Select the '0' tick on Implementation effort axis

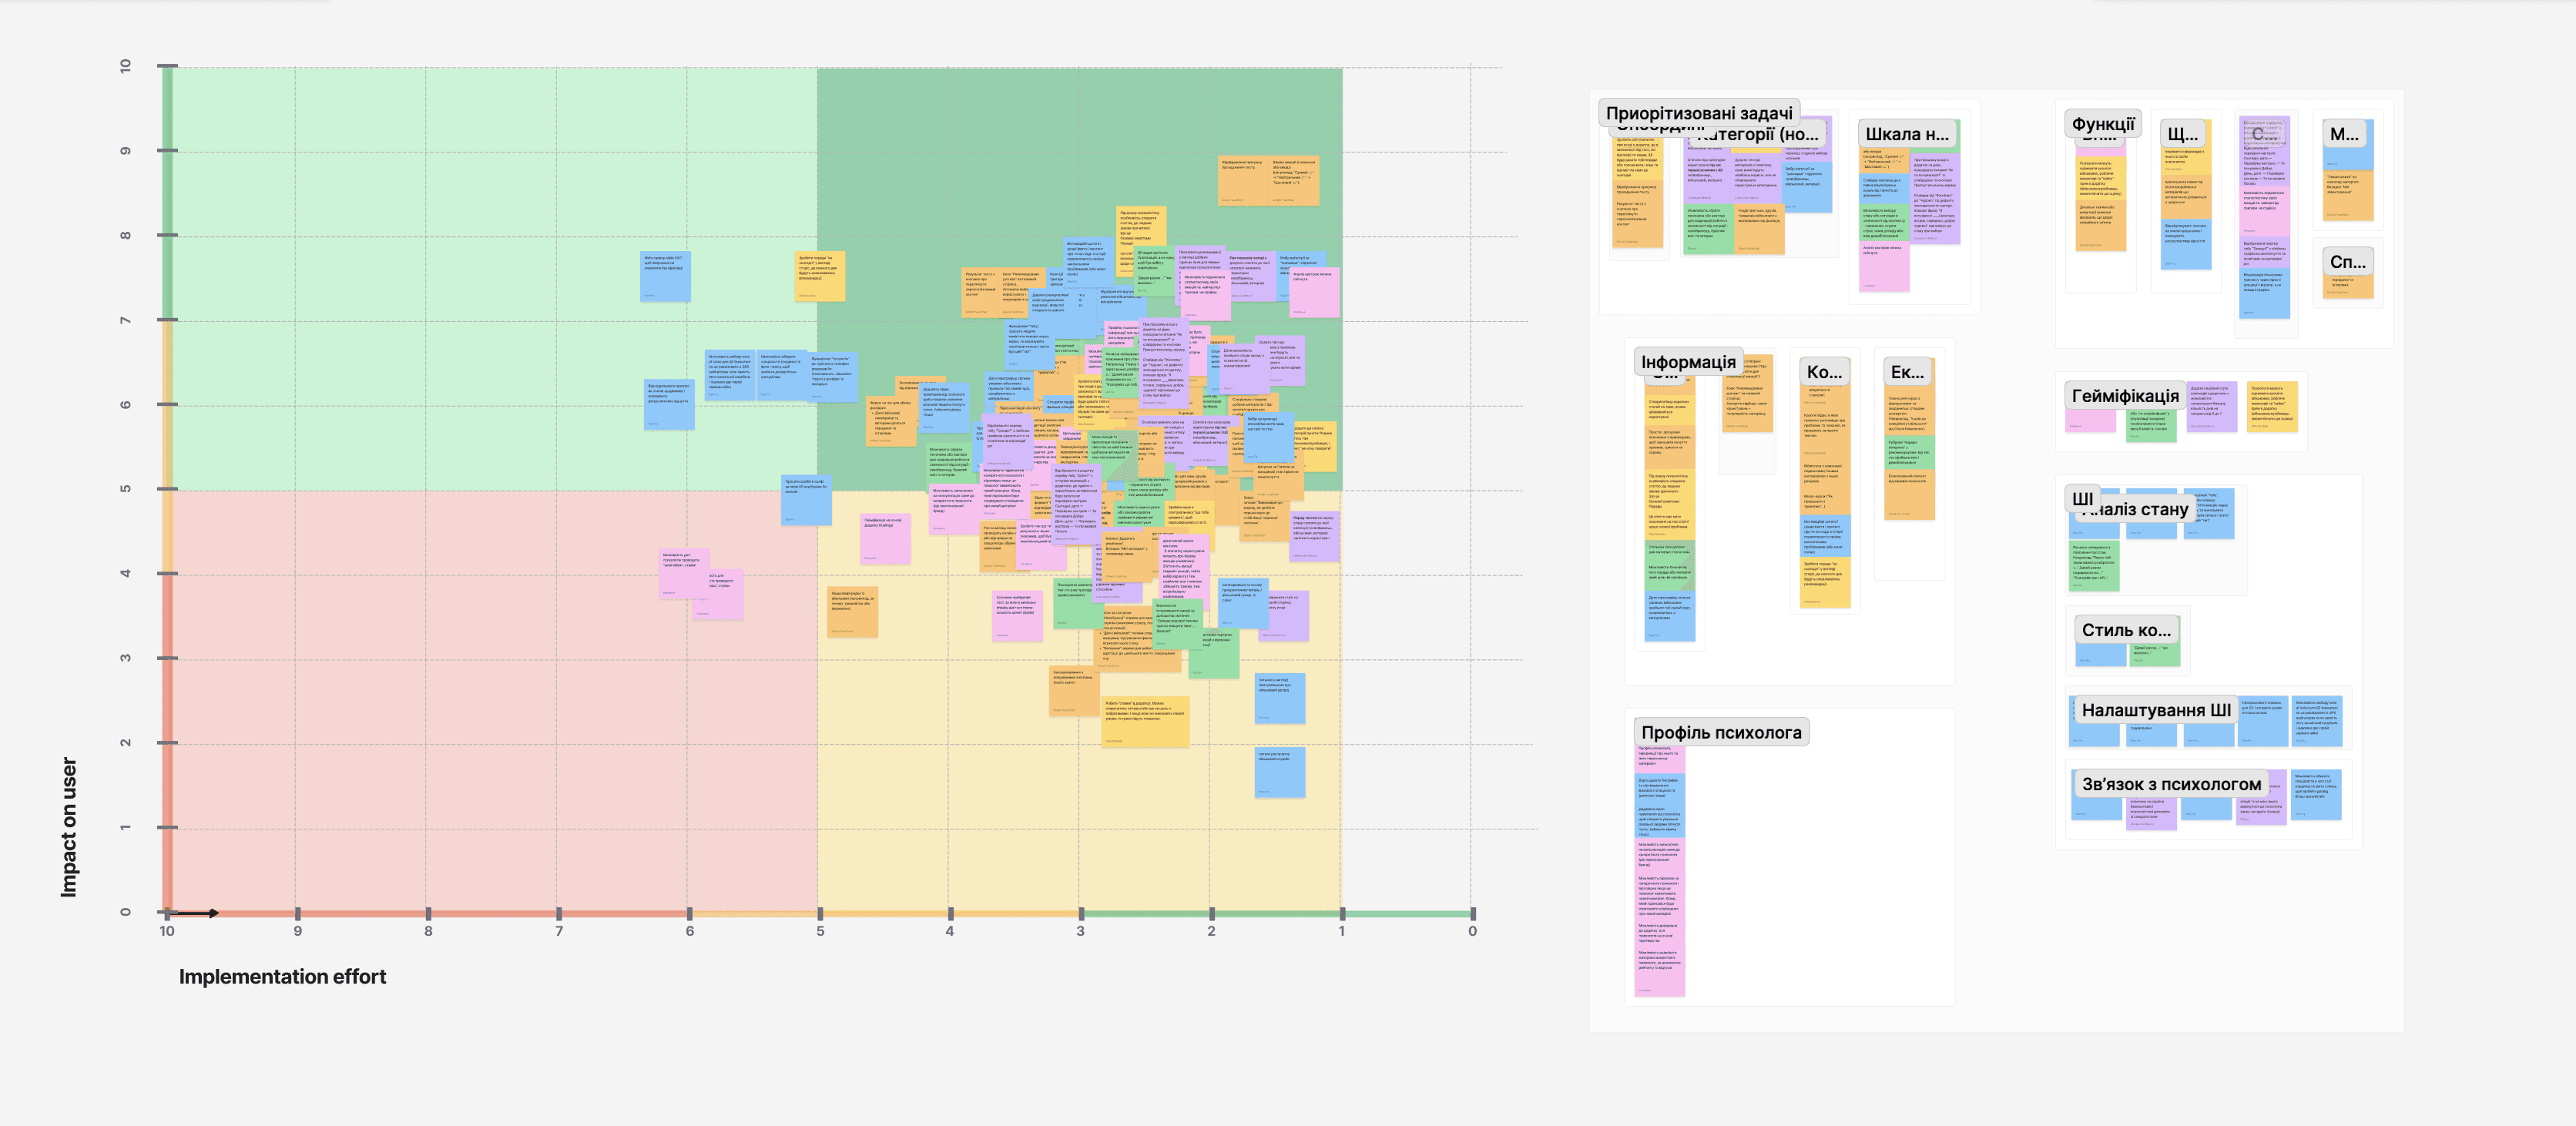pos(1472,931)
